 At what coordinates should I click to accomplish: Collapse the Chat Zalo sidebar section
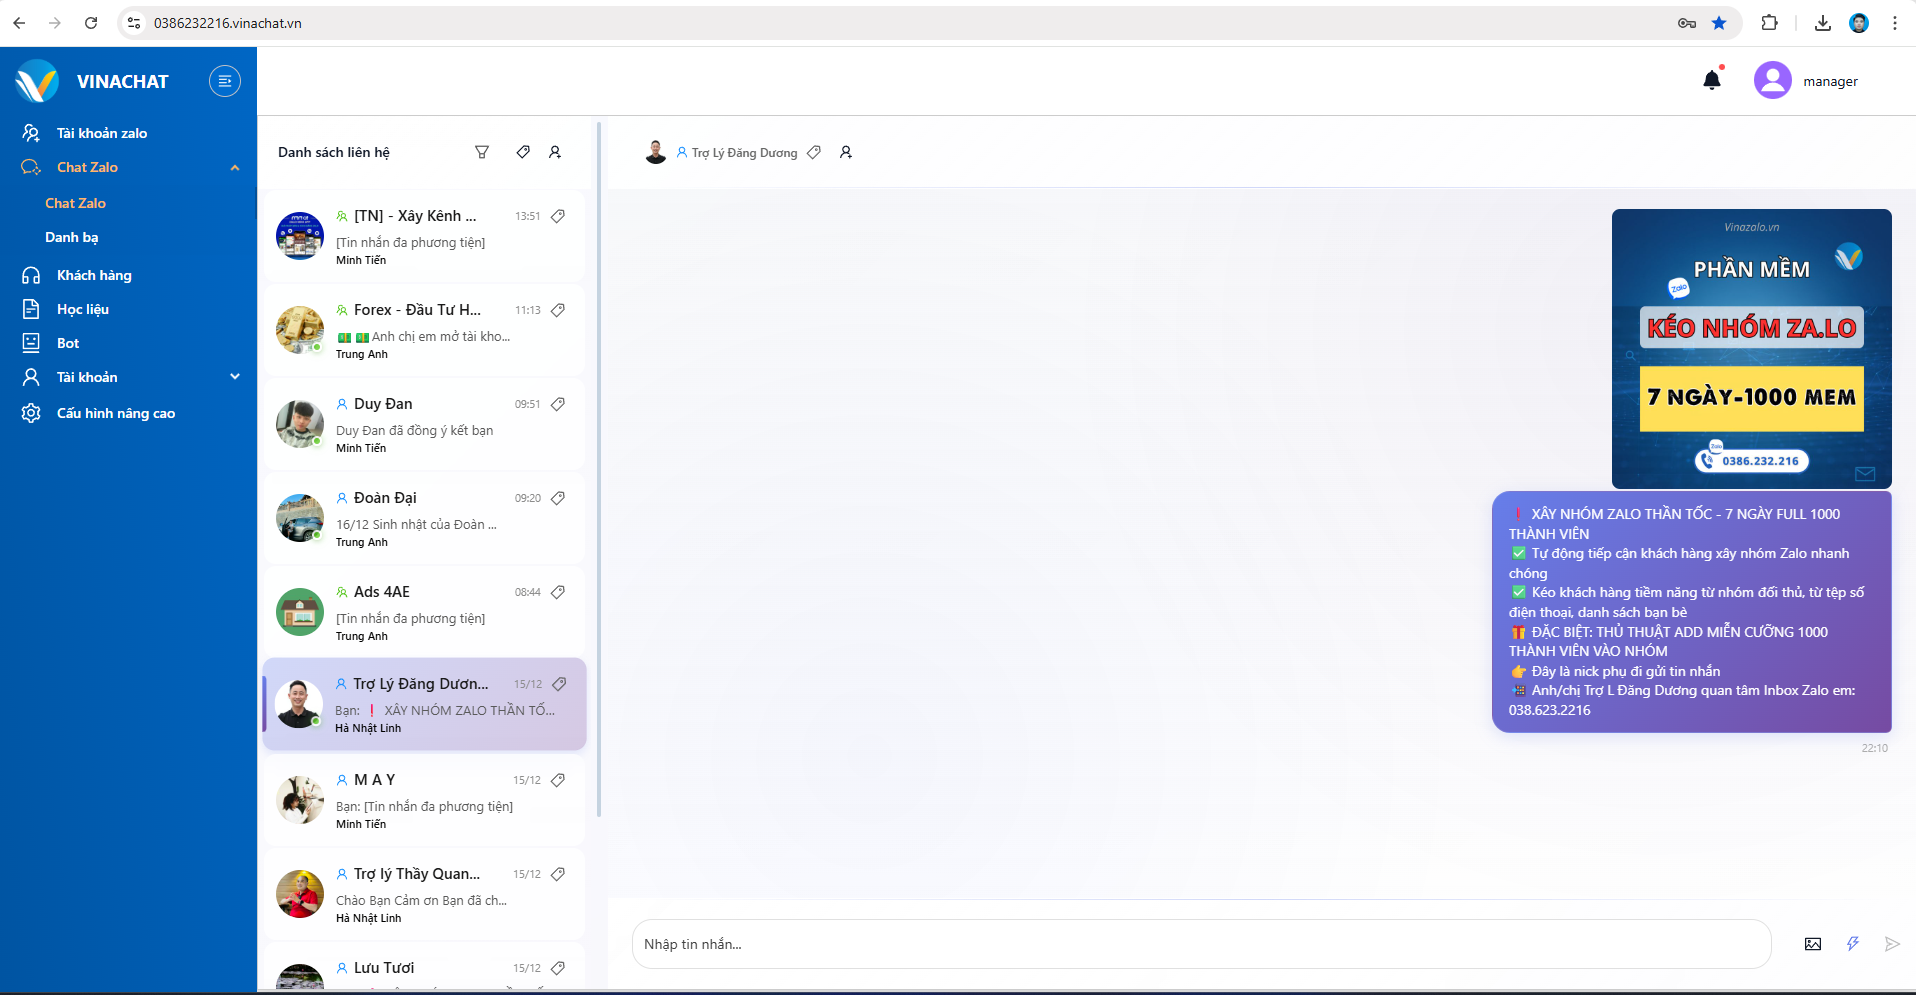tap(235, 167)
